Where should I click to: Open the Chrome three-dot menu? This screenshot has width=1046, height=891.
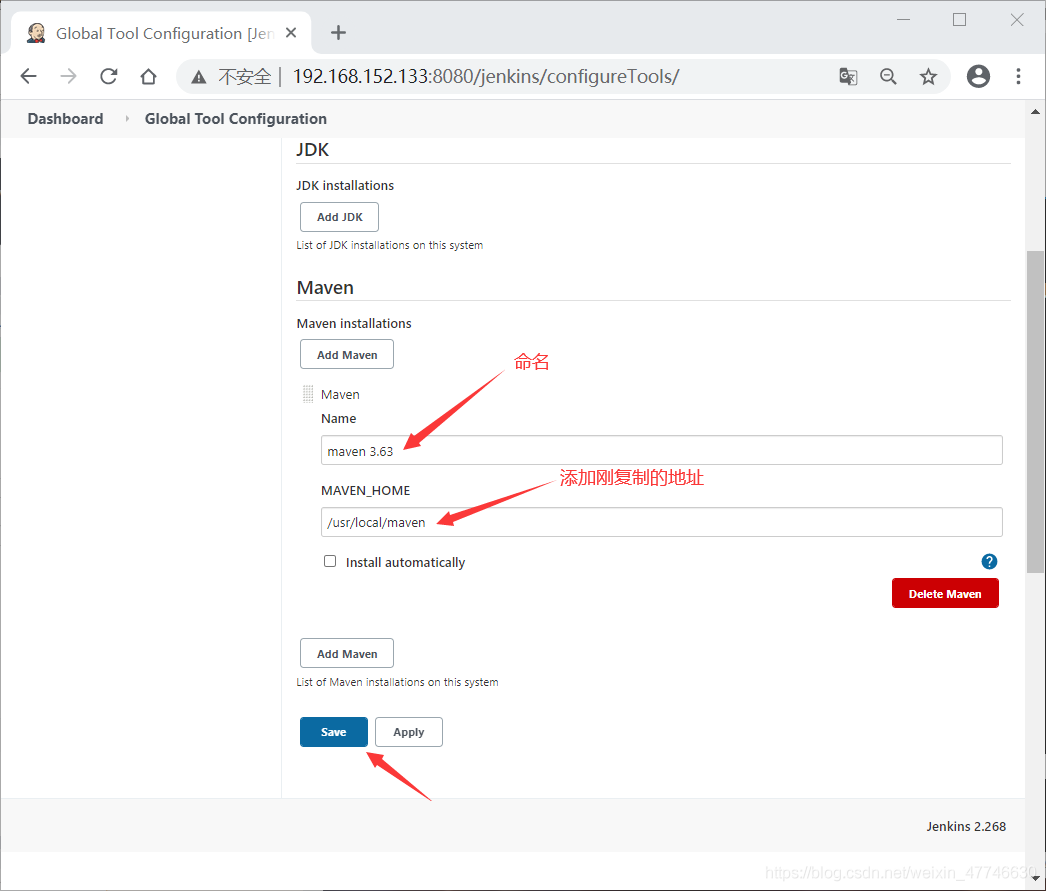[1018, 77]
